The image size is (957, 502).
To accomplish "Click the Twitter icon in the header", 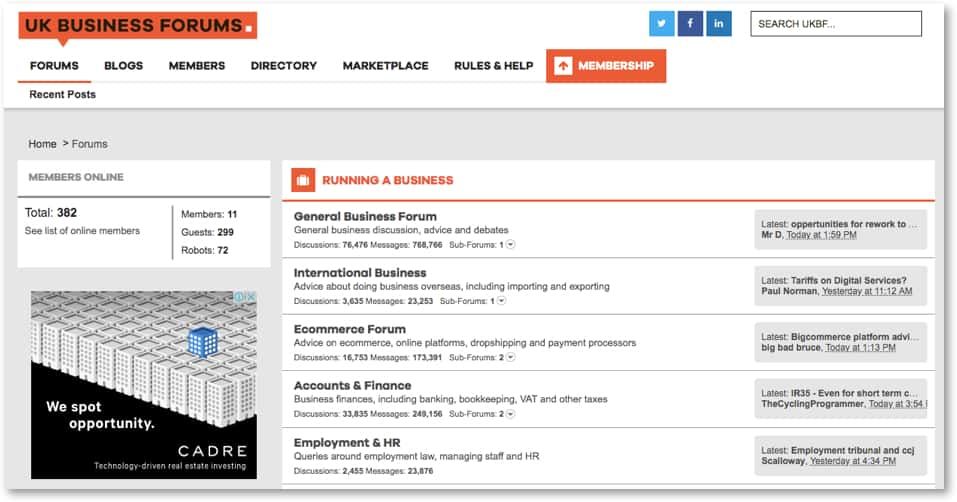I will click(x=661, y=24).
